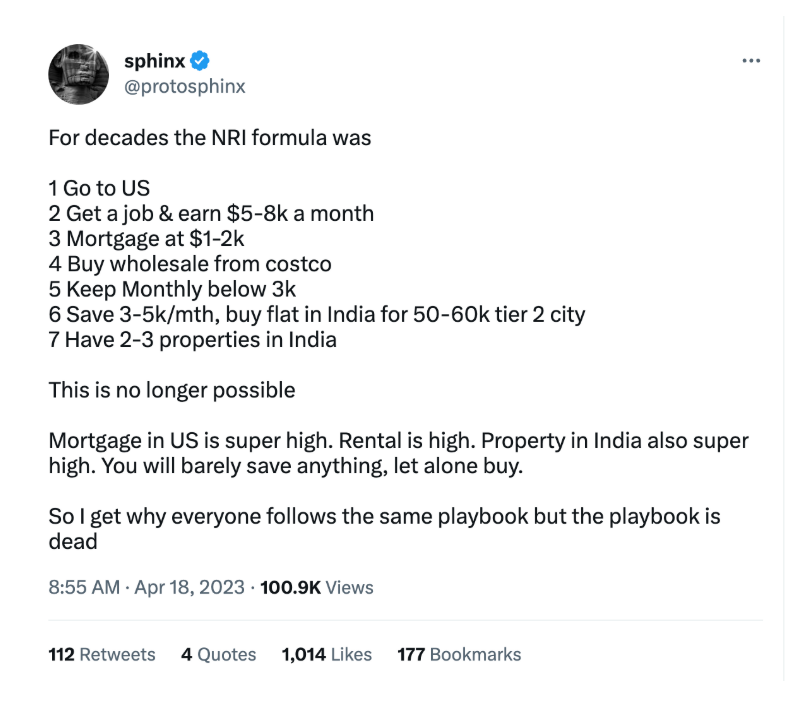Click the tweet timestamp 8:55 AM Apr 18, 2023
Viewport: 787px width, 705px height.
[146, 587]
